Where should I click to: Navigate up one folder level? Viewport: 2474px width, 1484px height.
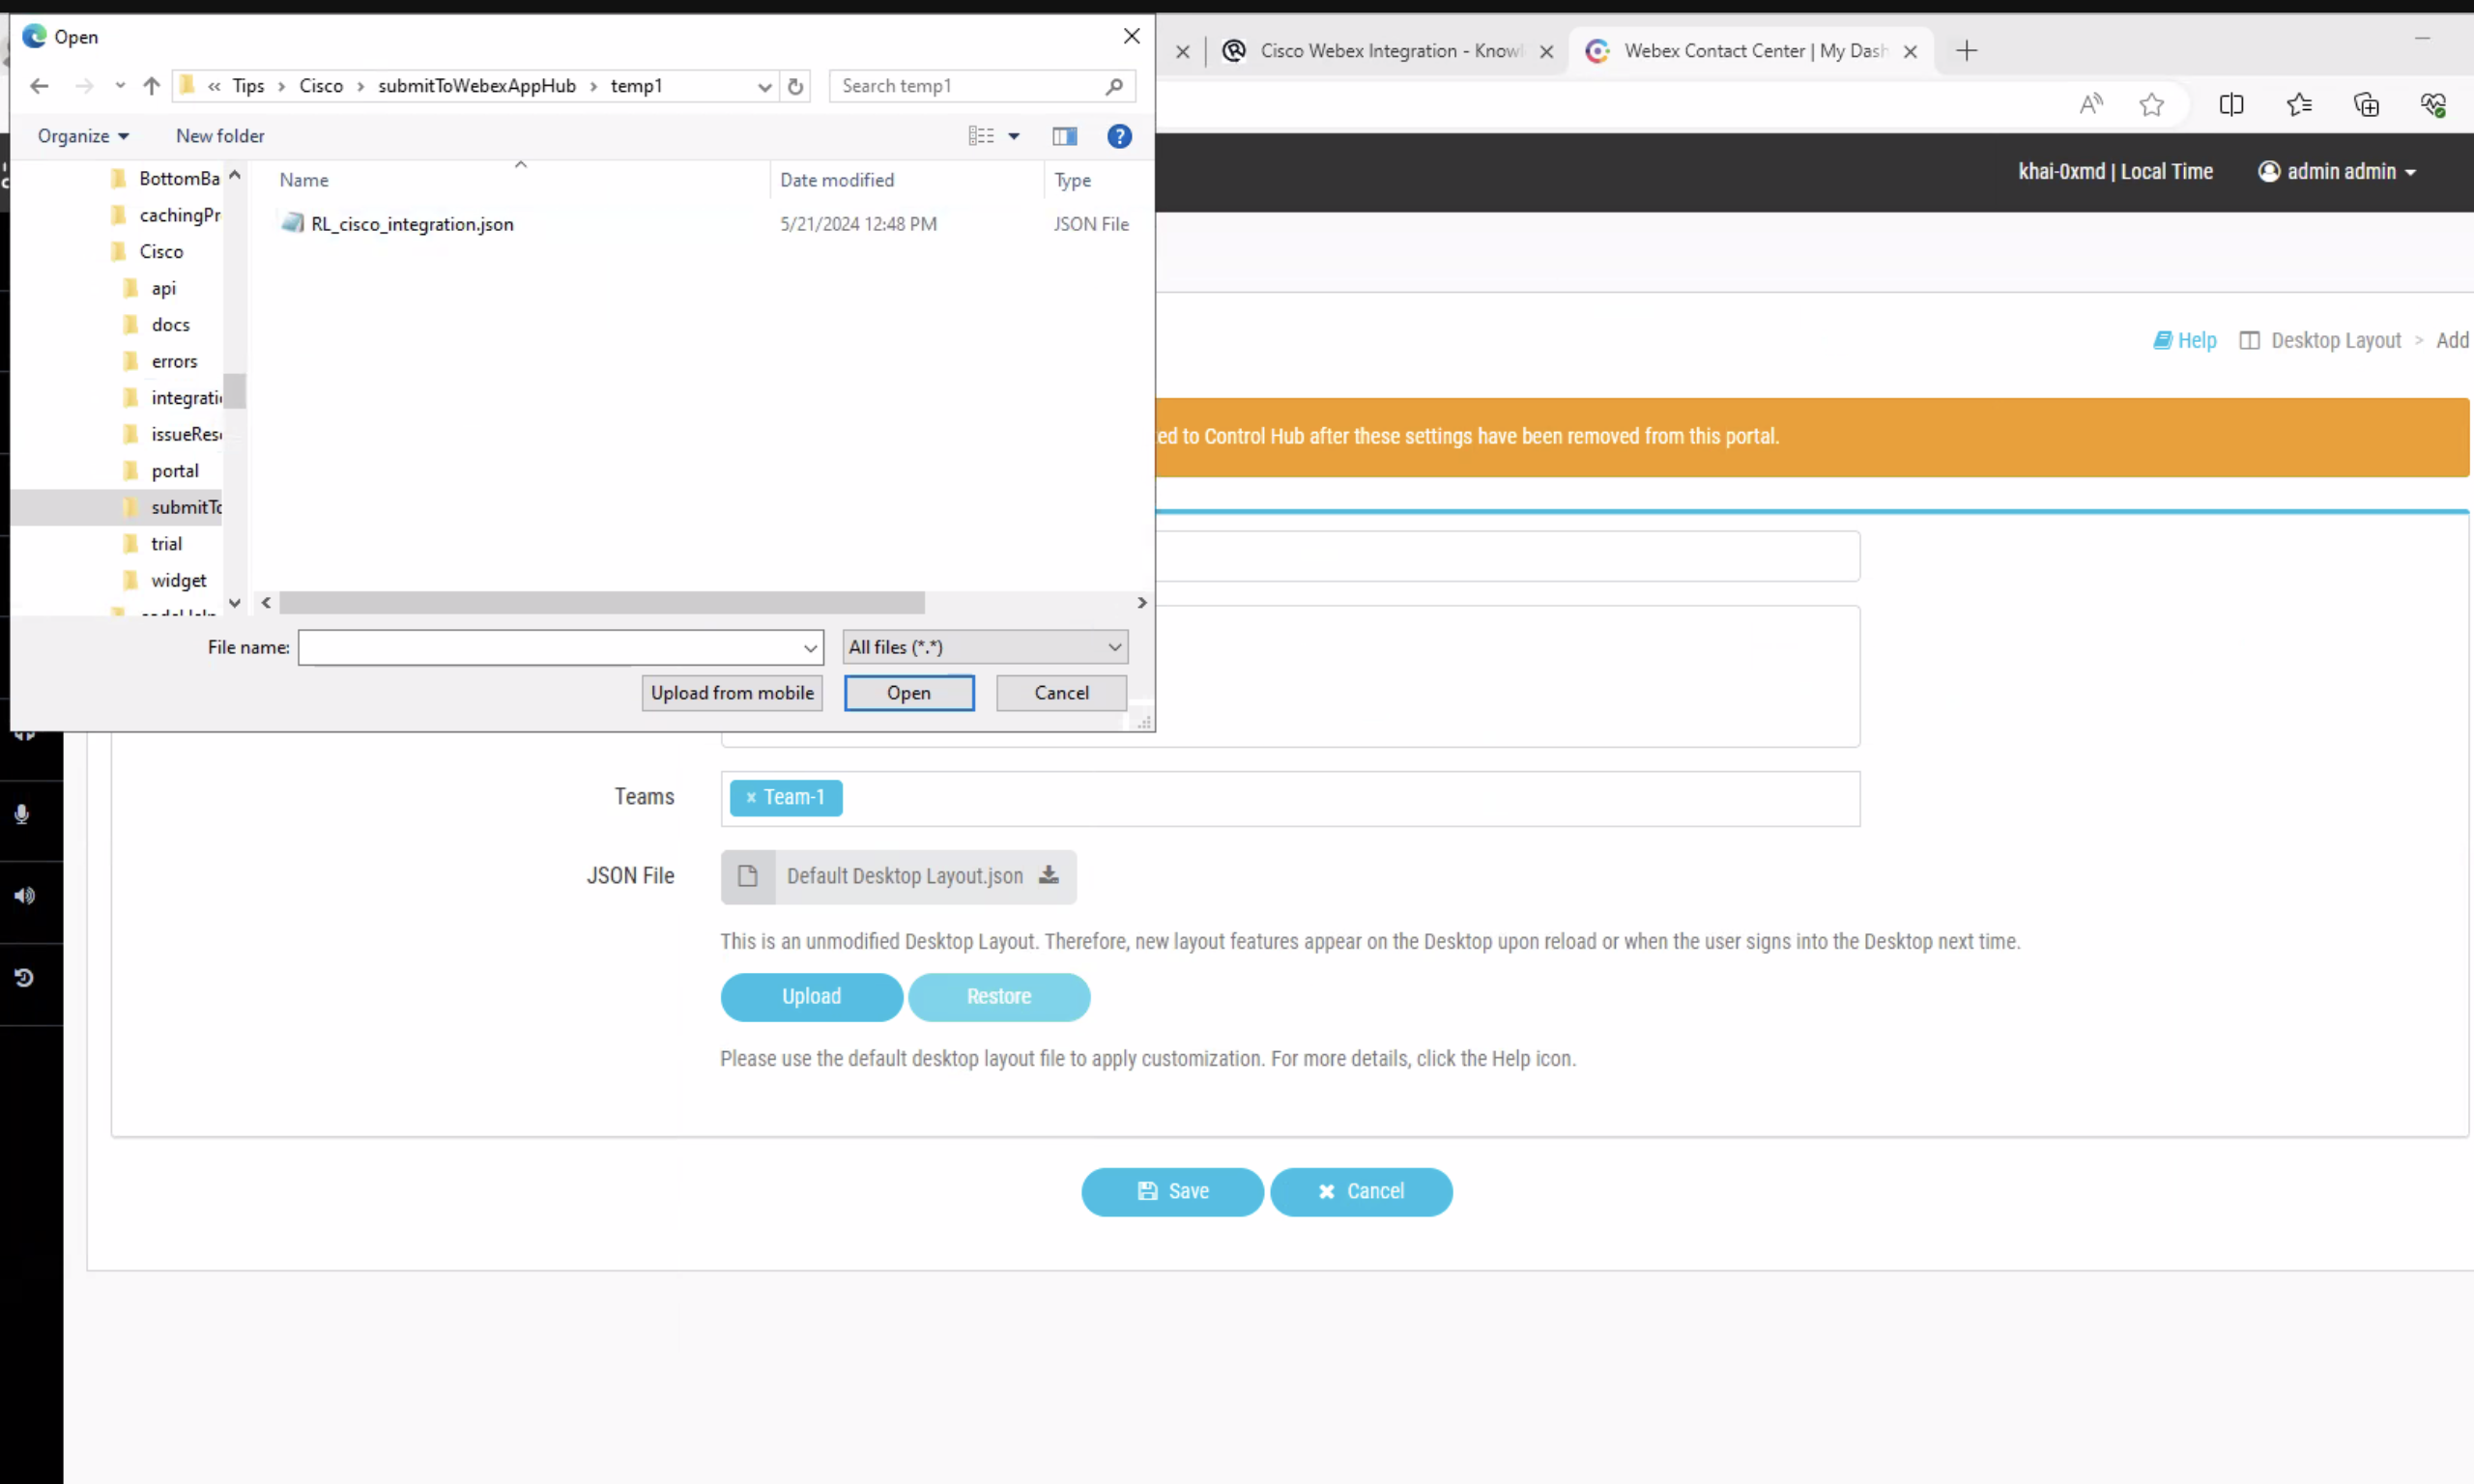coord(151,86)
